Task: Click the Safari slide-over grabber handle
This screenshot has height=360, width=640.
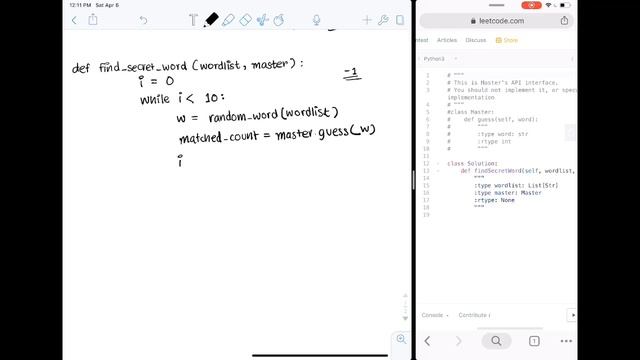Action: [496, 5]
